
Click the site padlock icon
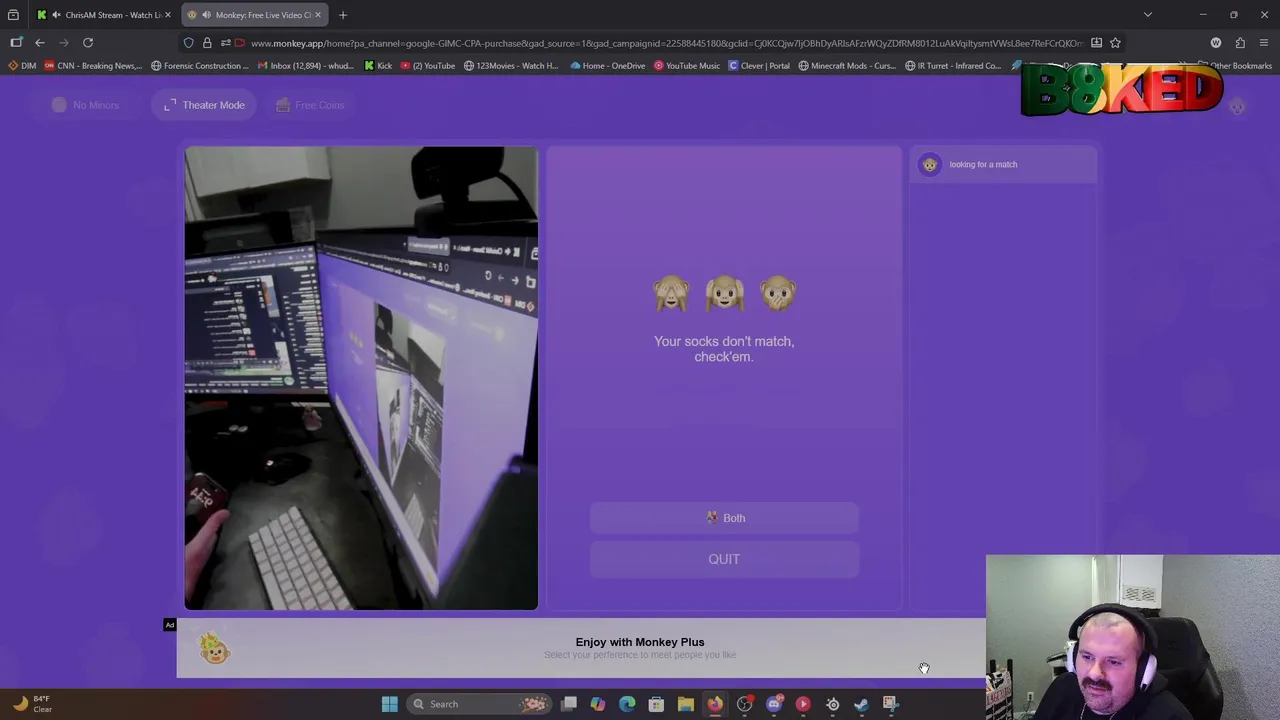pyautogui.click(x=207, y=43)
